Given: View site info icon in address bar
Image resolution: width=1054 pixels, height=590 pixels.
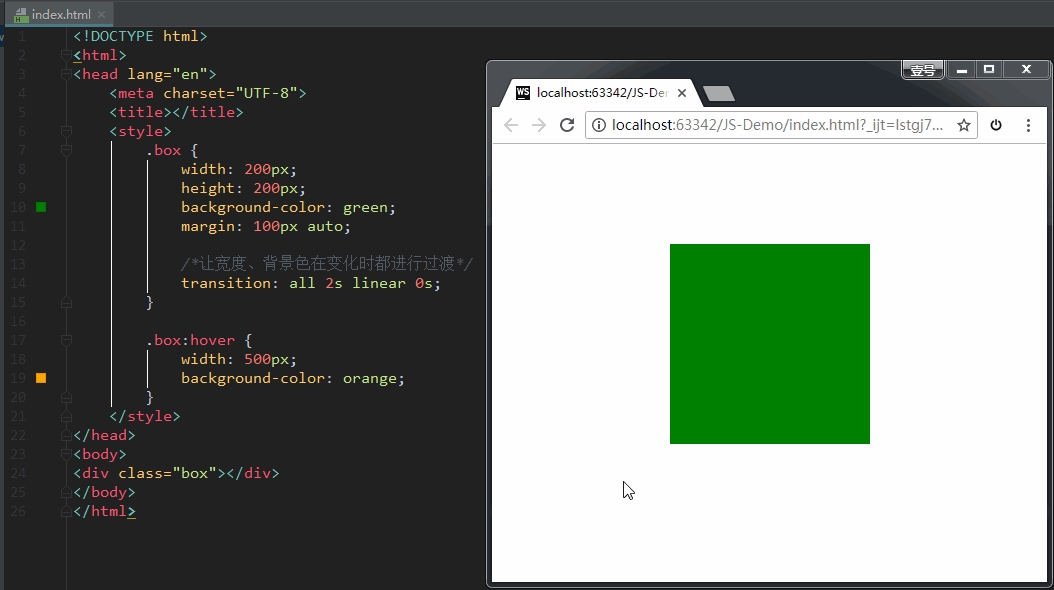Looking at the screenshot, I should [599, 125].
